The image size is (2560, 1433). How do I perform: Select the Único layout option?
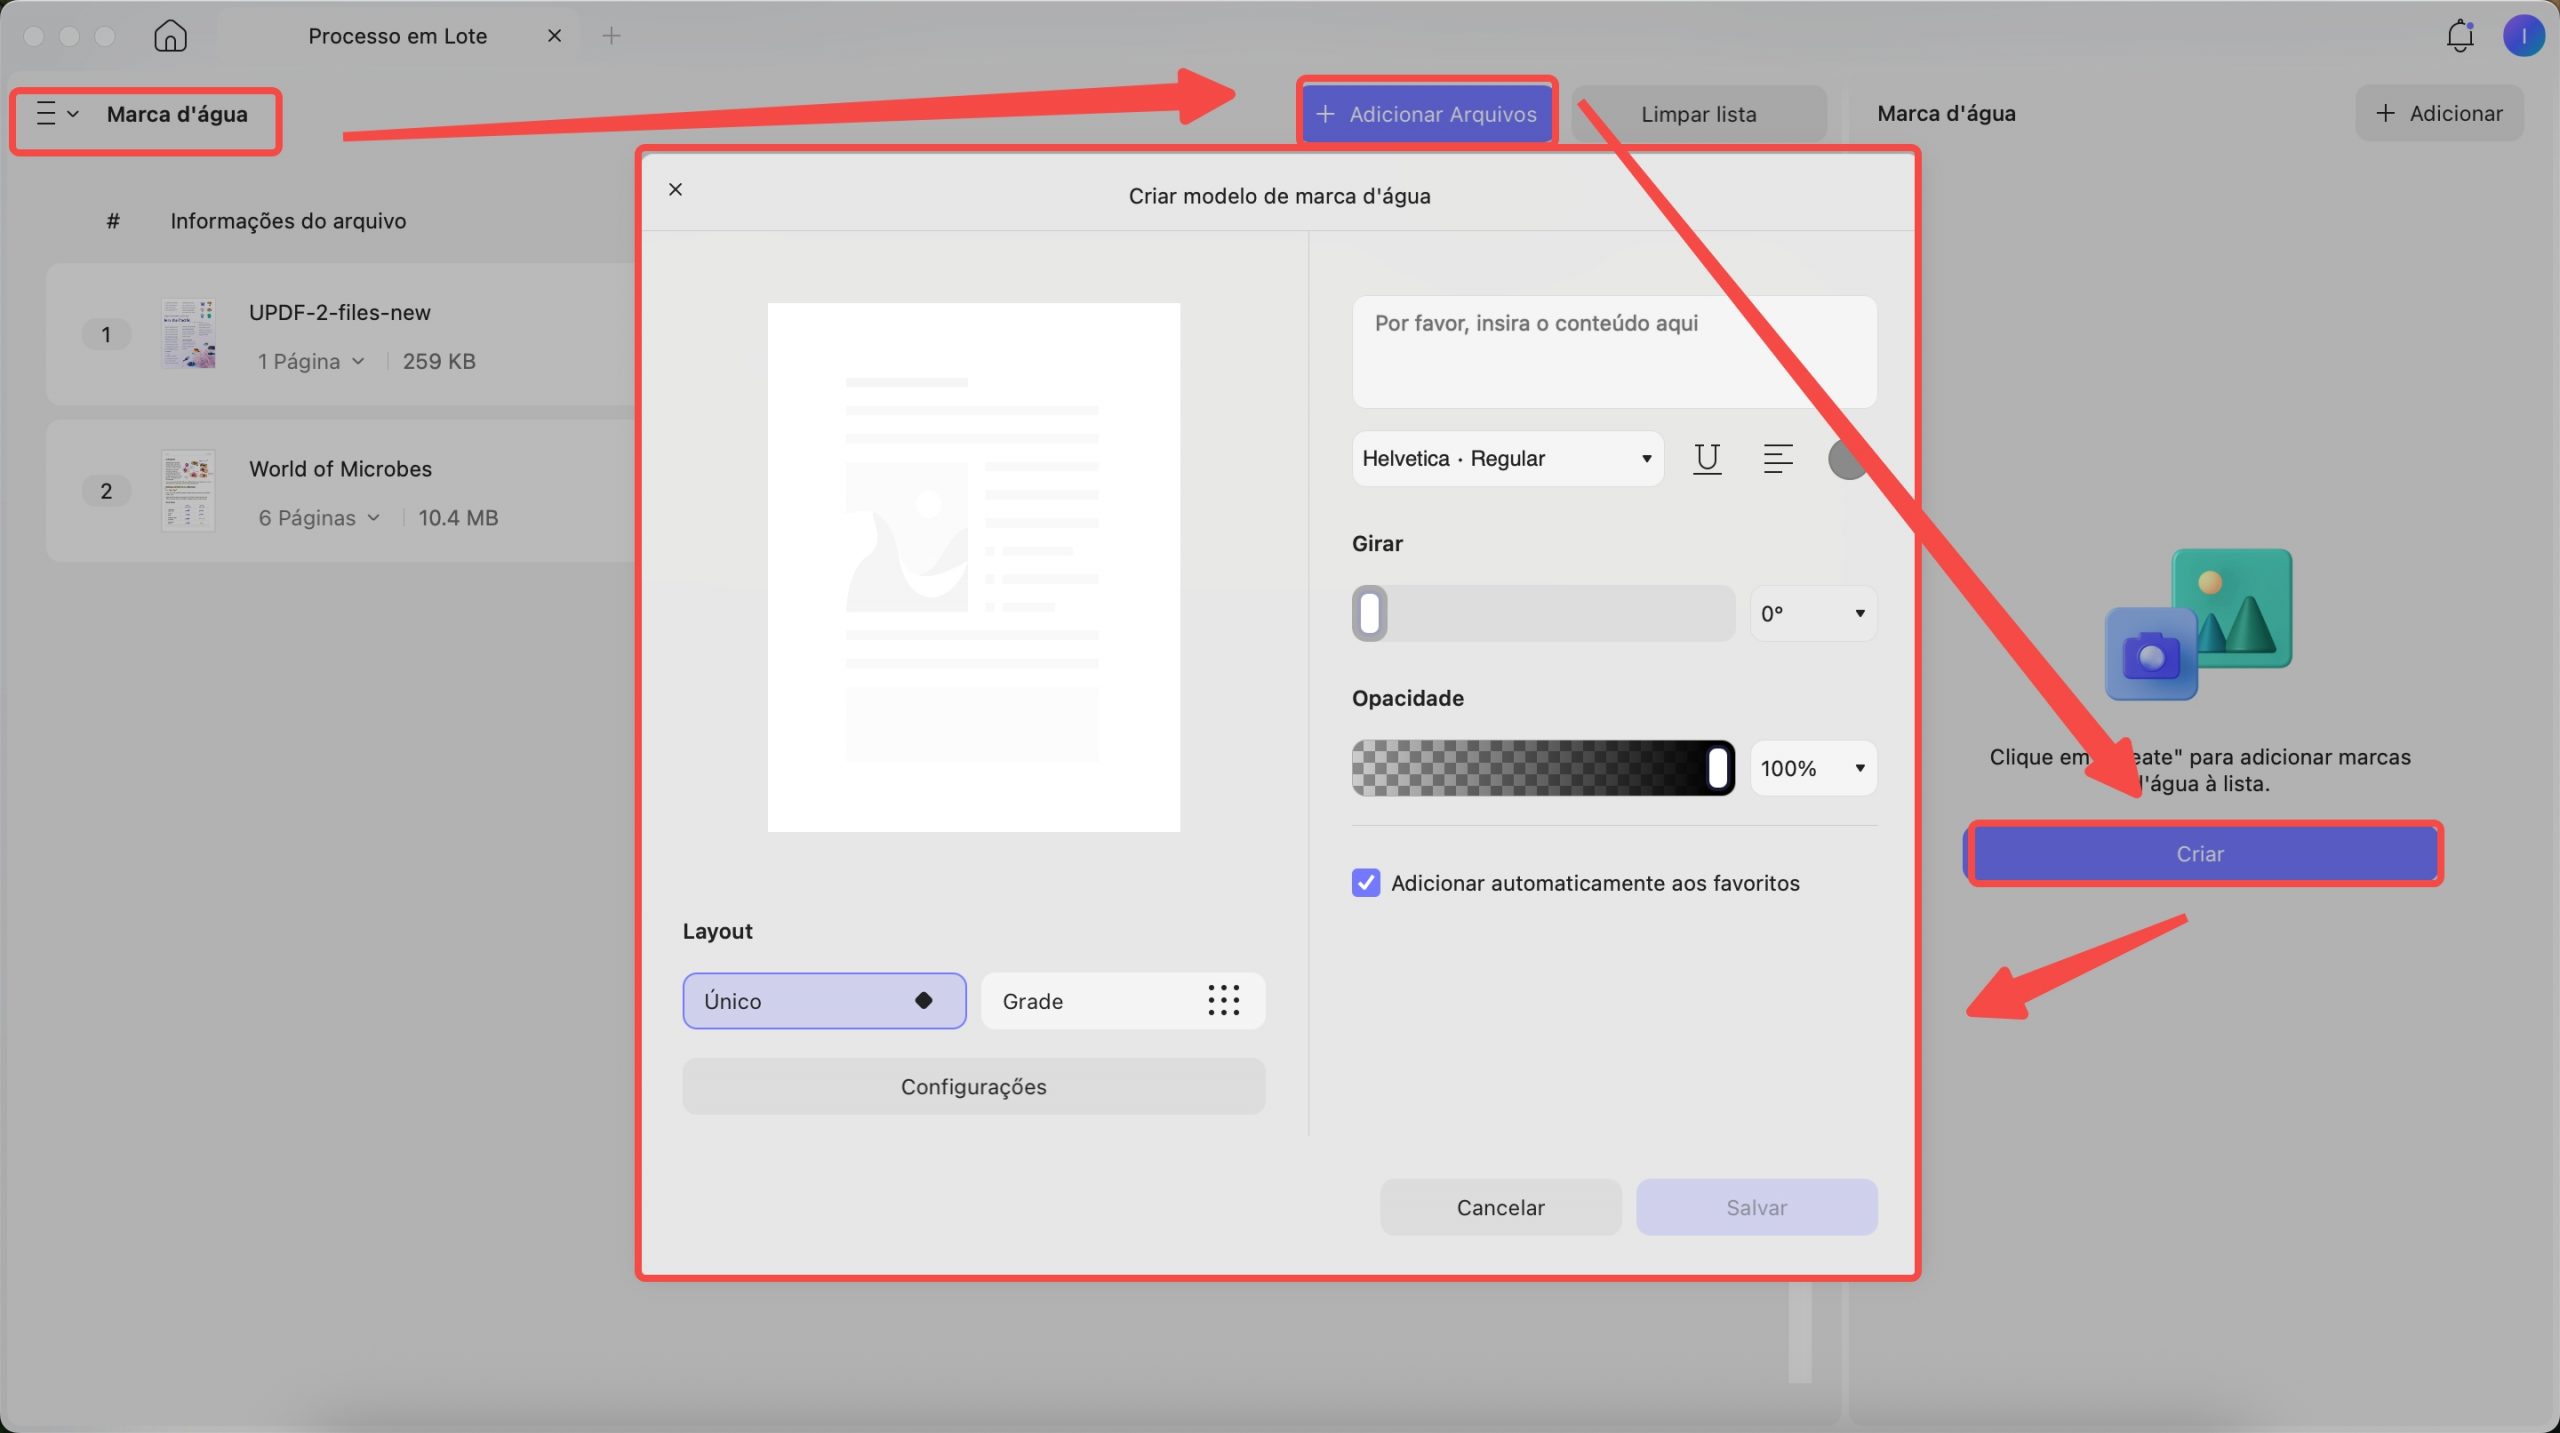tap(824, 1001)
